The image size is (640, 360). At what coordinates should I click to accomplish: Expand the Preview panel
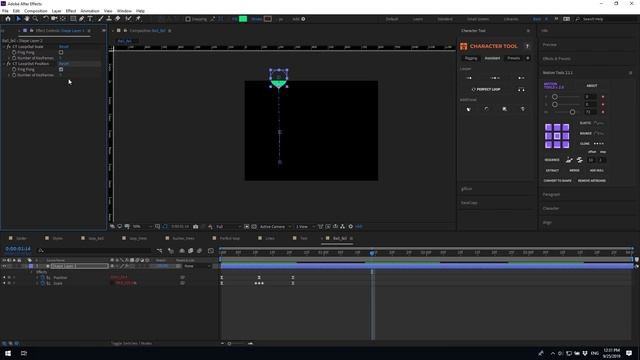point(550,45)
